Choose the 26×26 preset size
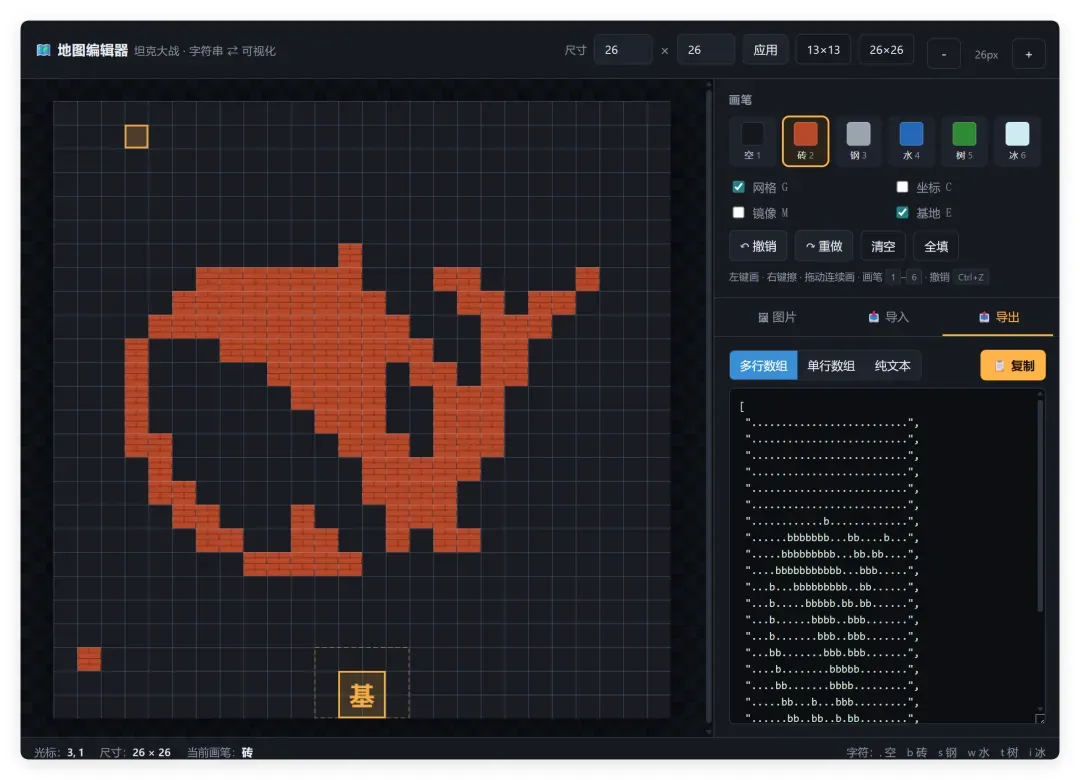The image size is (1080, 780). click(886, 50)
